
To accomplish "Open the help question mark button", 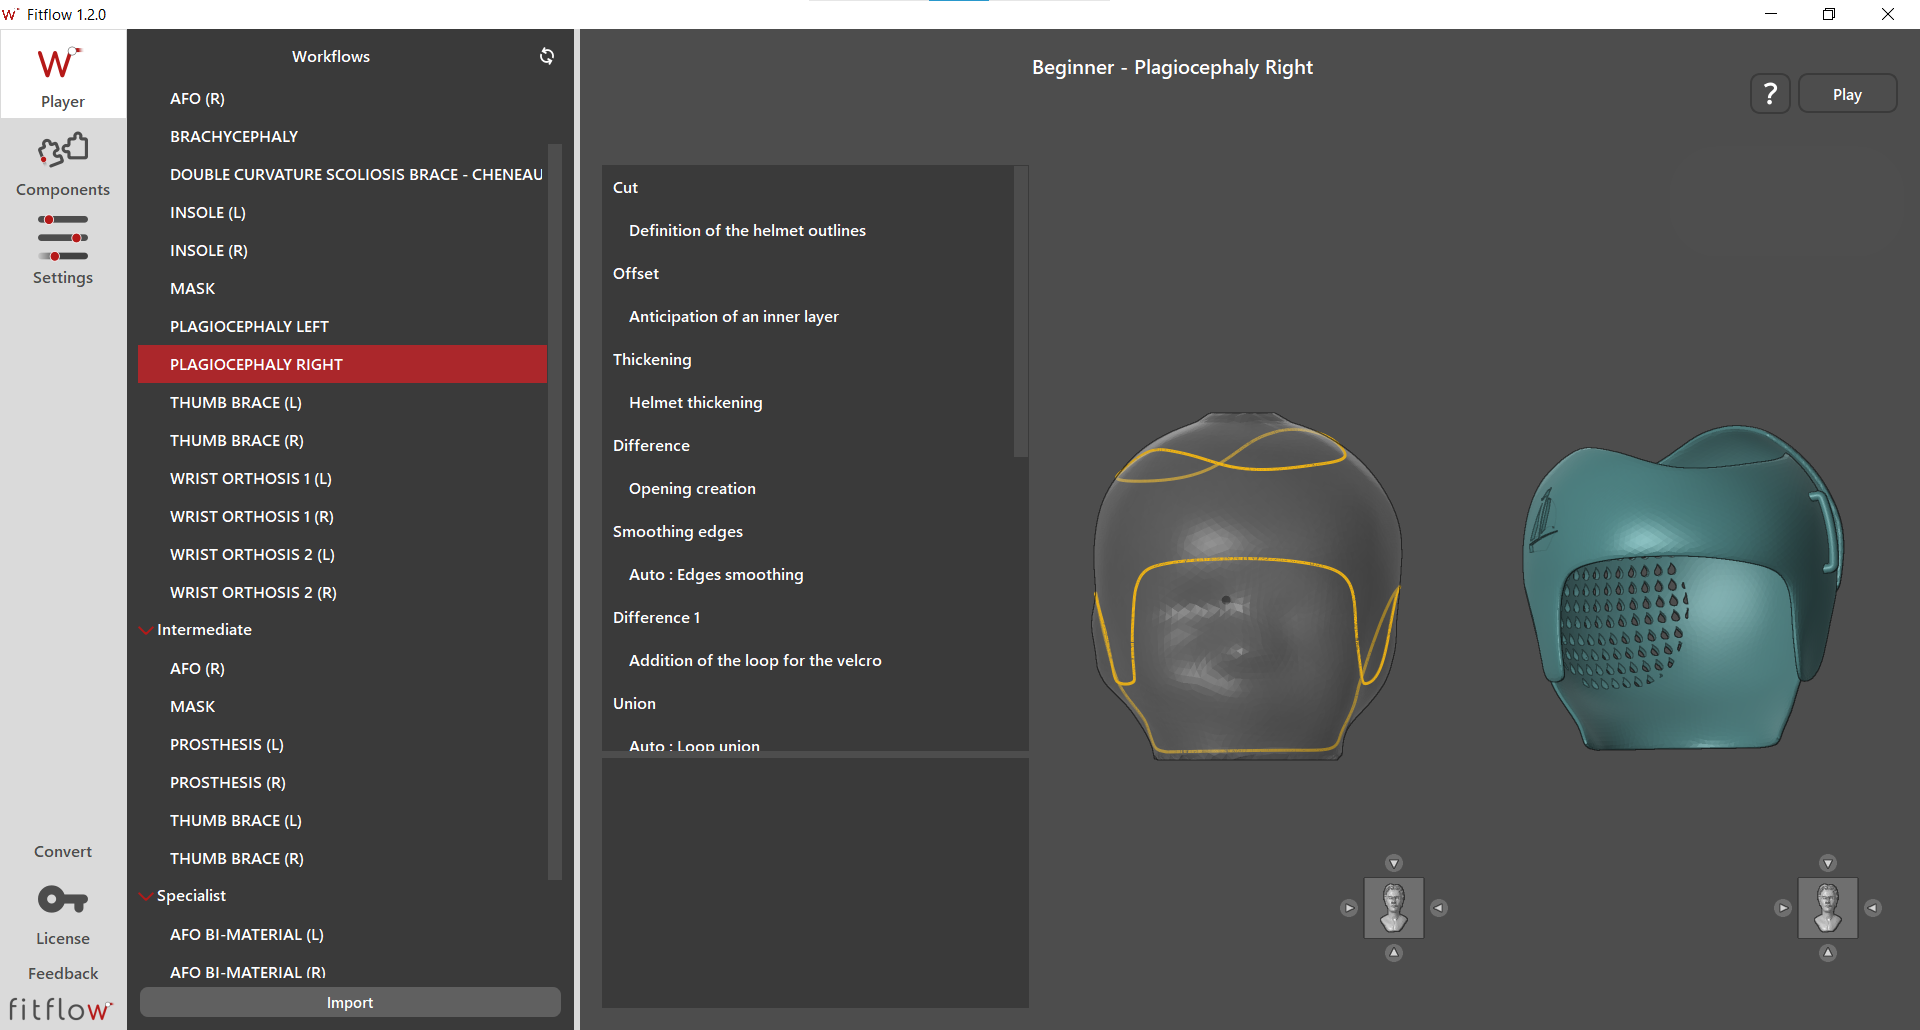I will click(1770, 94).
